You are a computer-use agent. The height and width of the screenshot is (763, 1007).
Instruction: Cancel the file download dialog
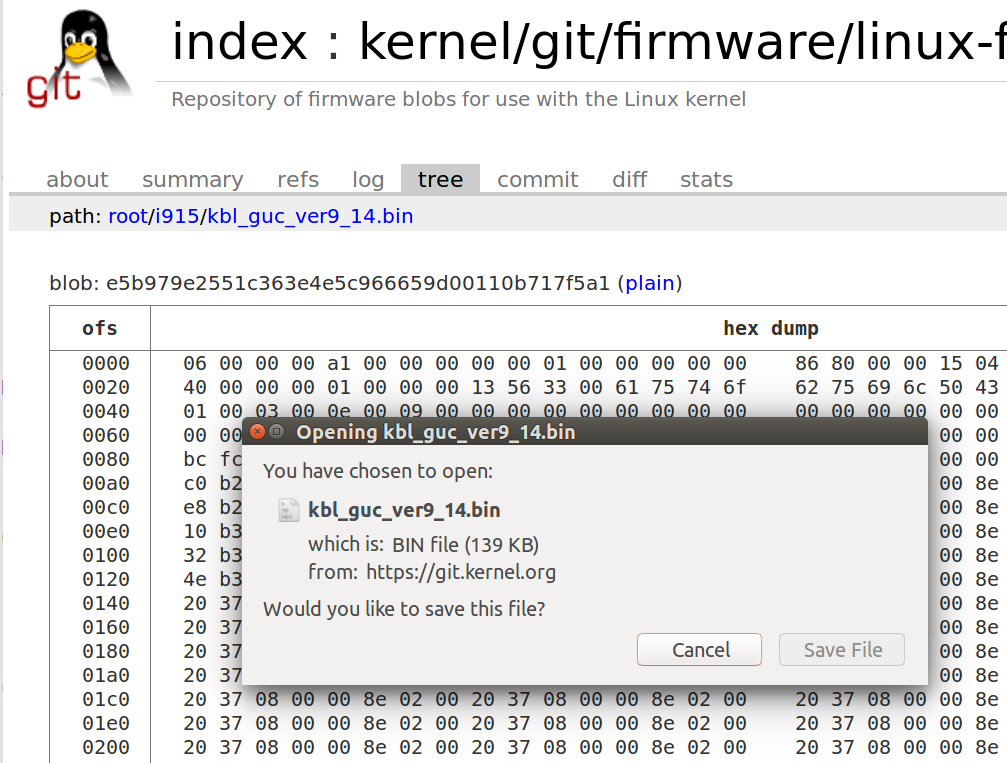click(x=698, y=649)
